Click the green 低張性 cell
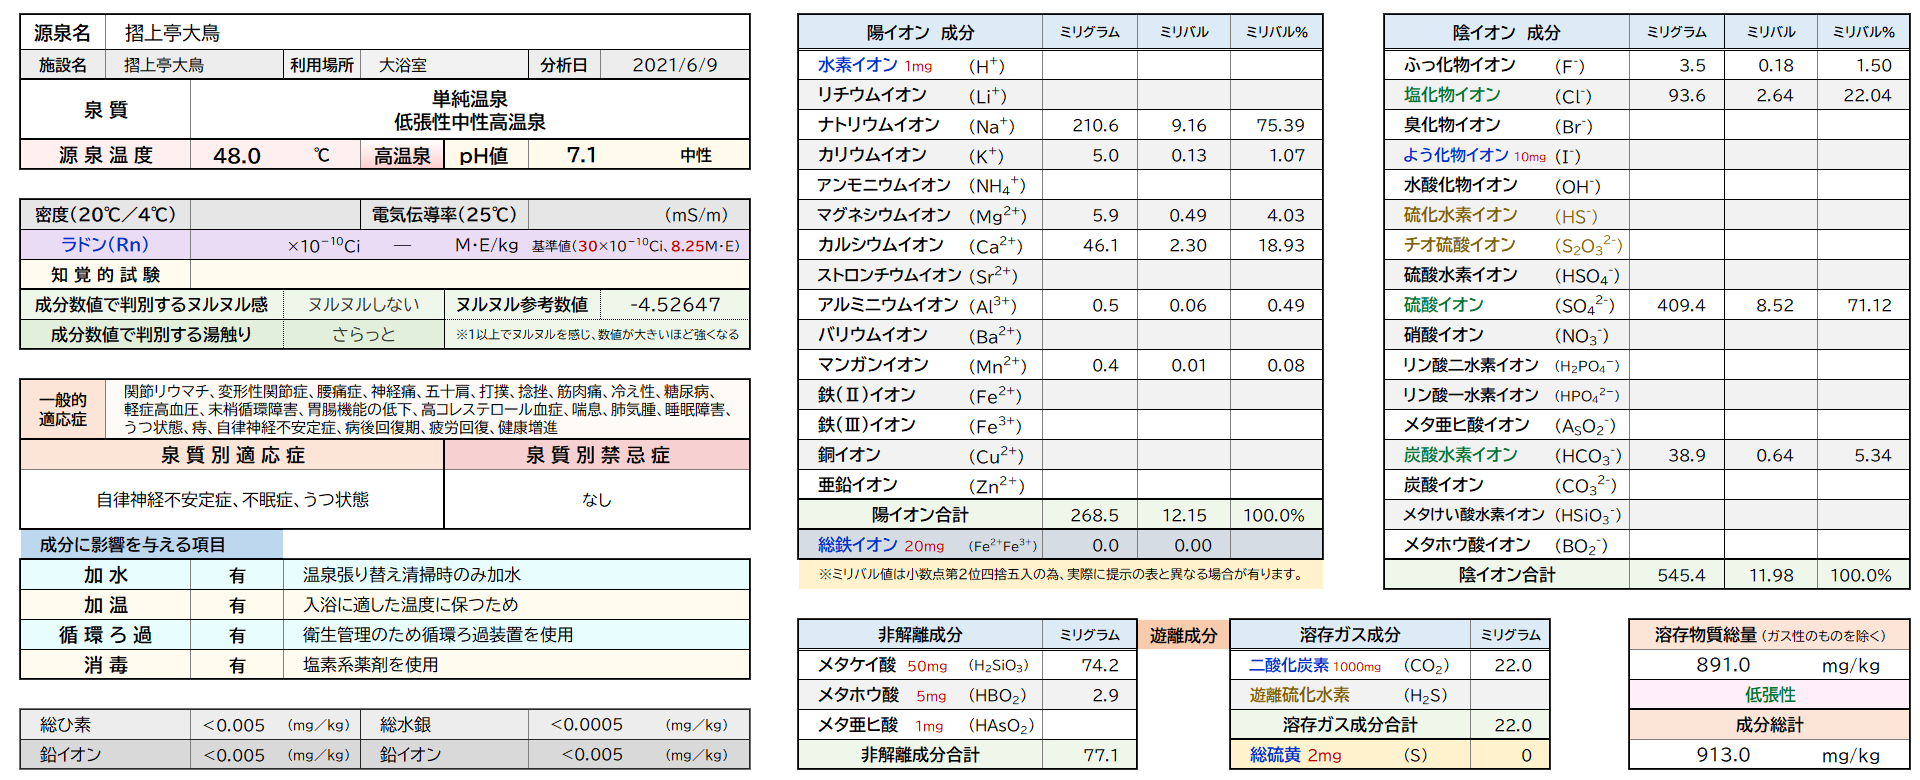This screenshot has height=780, width=1920. (1769, 695)
